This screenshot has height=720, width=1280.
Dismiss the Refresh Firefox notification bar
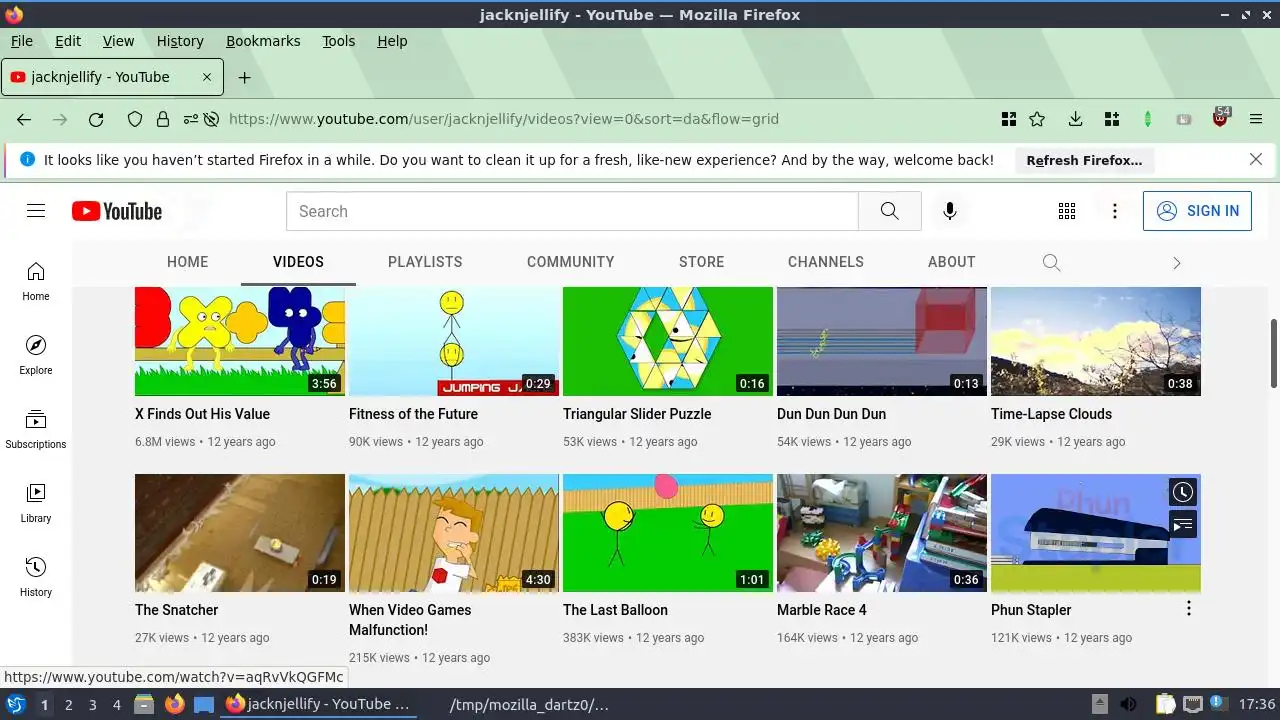pos(1256,159)
